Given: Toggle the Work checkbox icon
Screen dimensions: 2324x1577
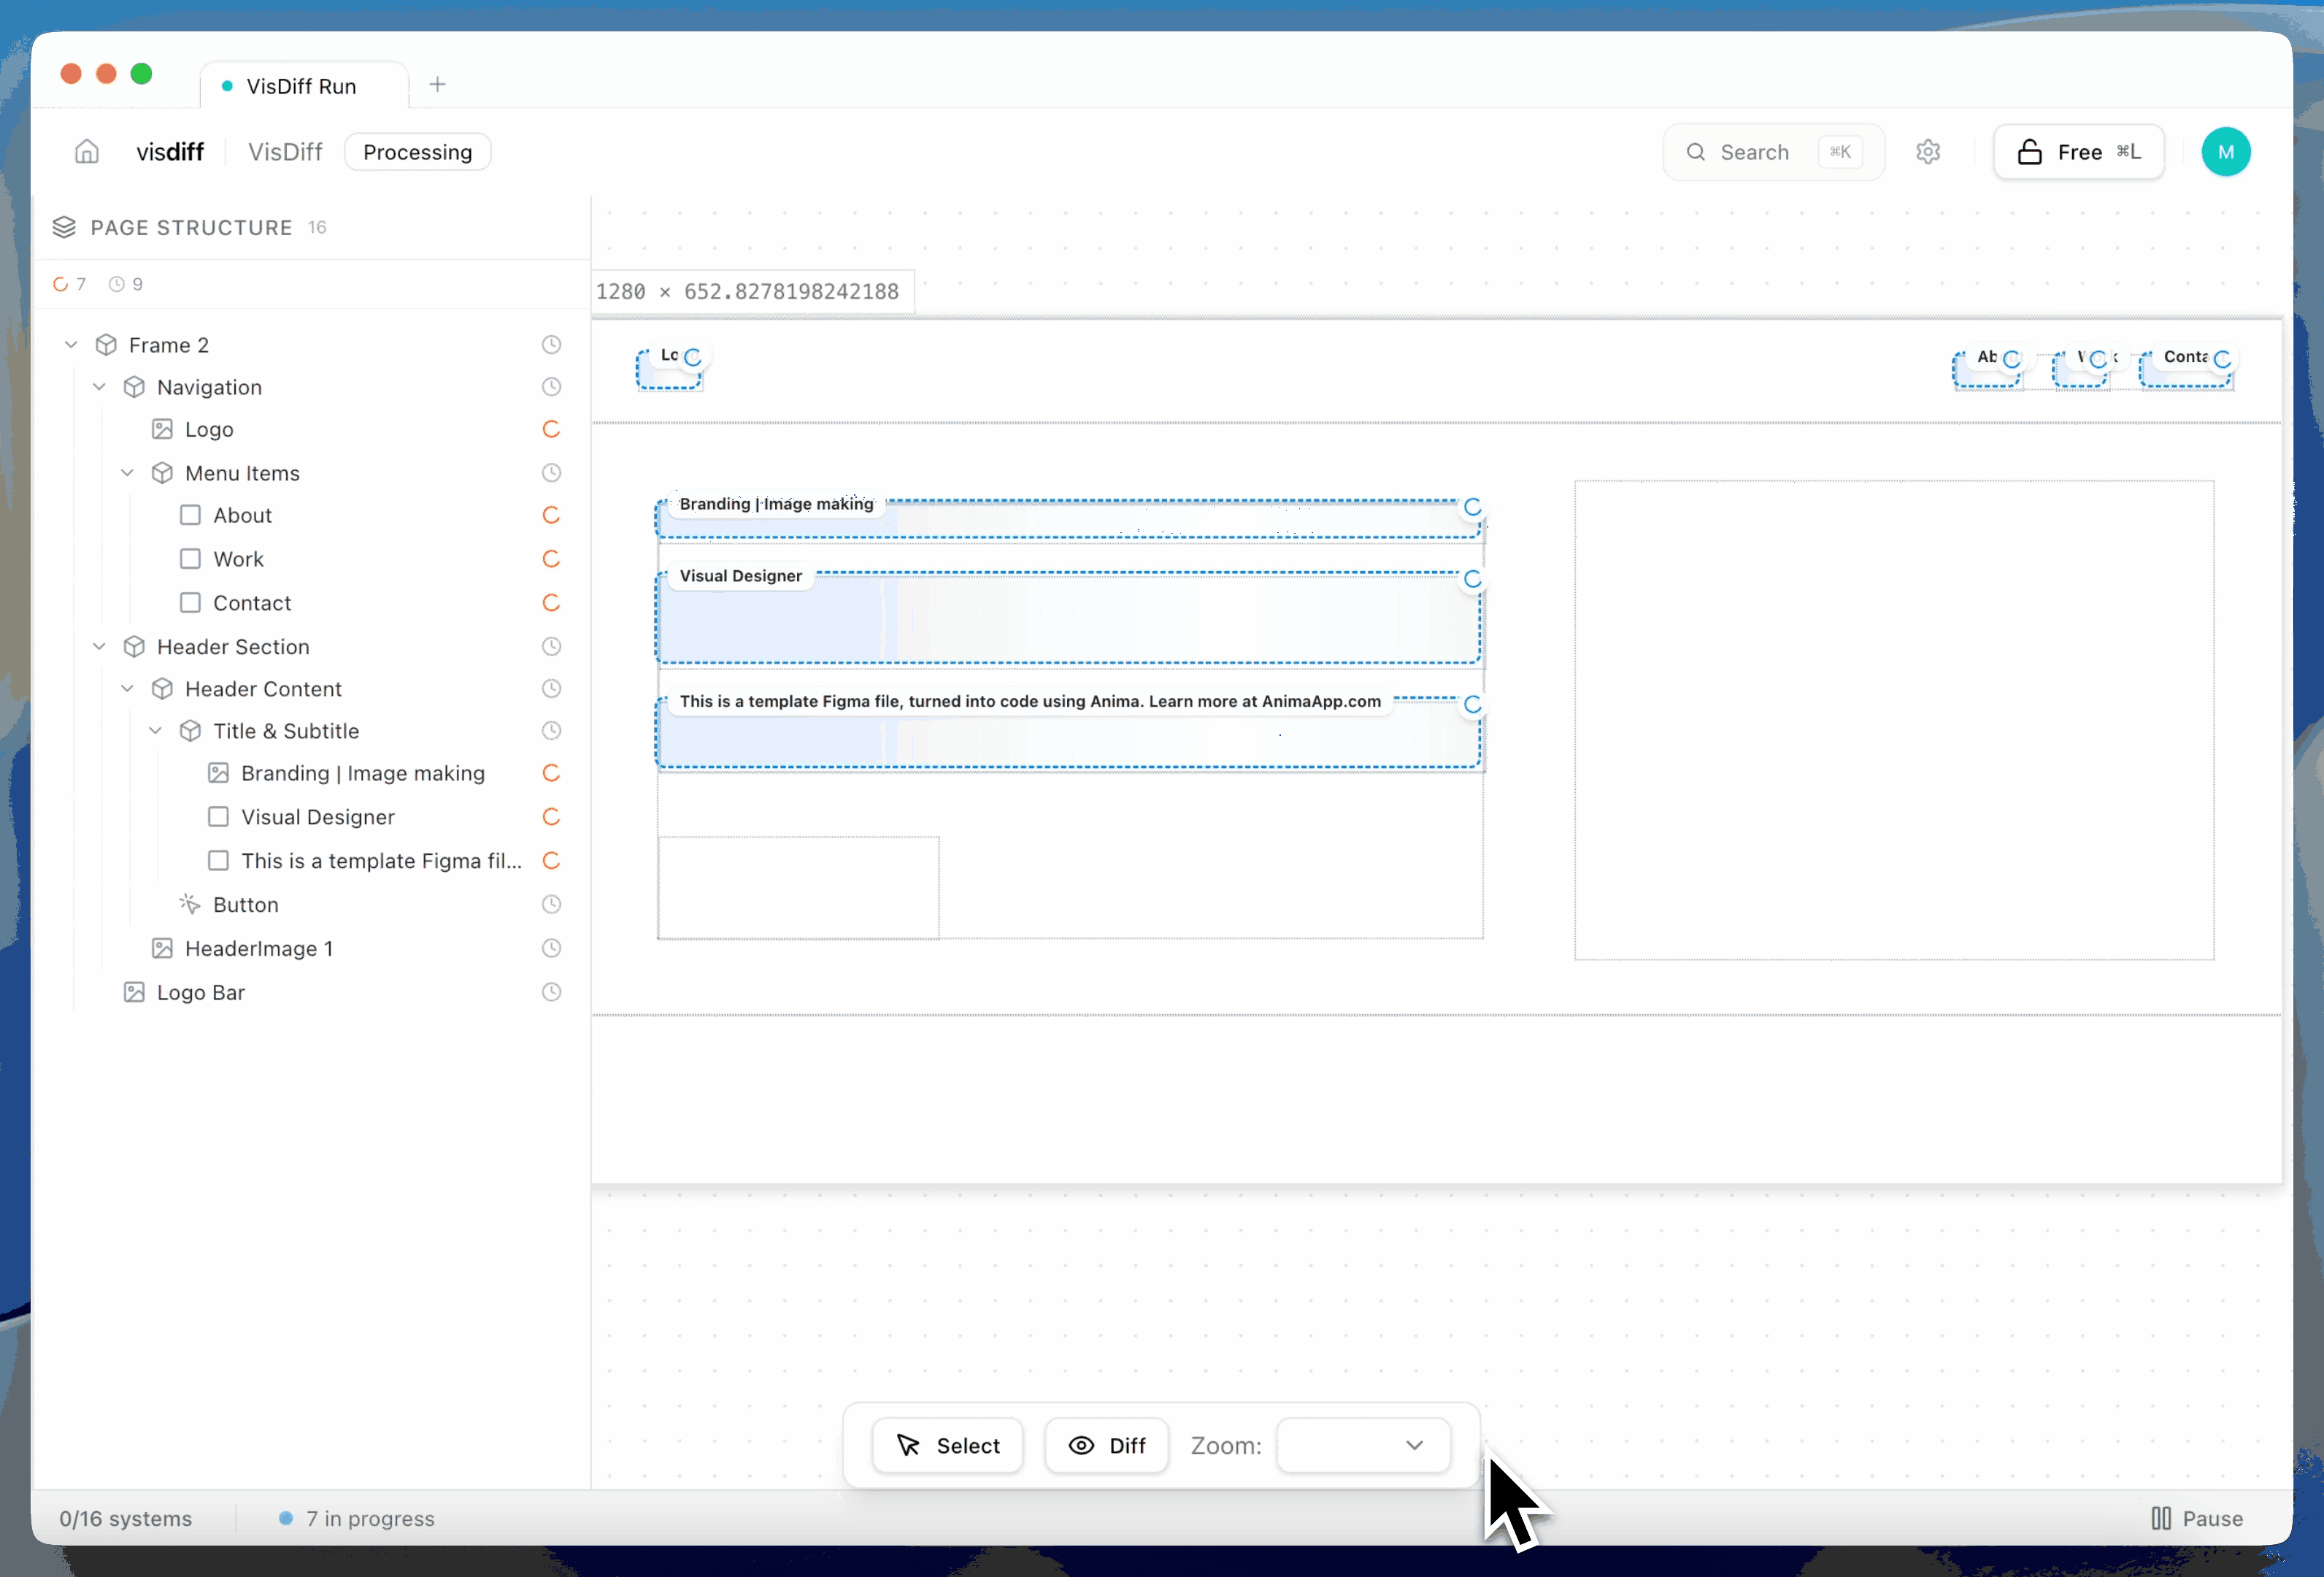Looking at the screenshot, I should click(190, 560).
